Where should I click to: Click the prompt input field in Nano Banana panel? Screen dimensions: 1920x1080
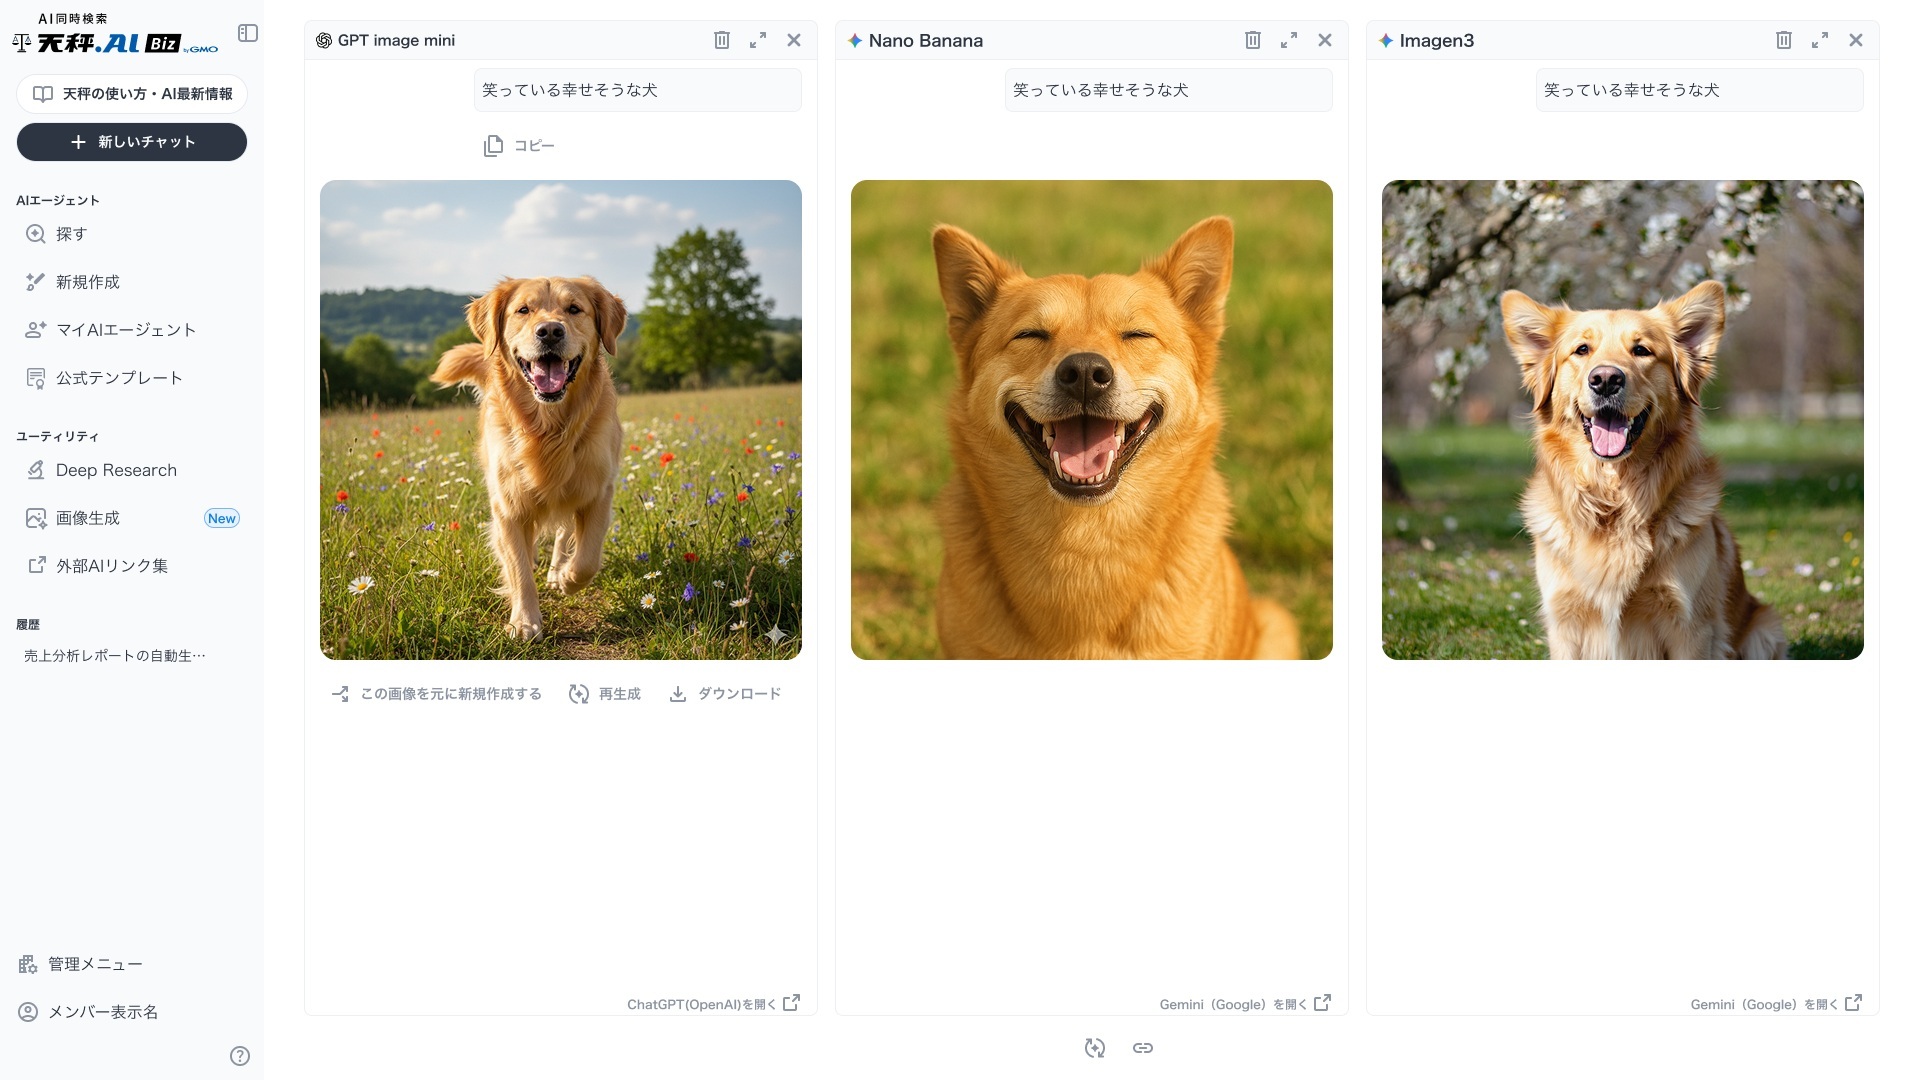pyautogui.click(x=1168, y=89)
